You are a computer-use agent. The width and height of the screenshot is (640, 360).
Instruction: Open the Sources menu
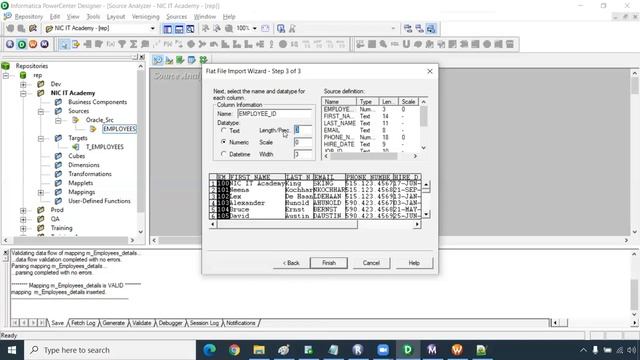point(176,17)
